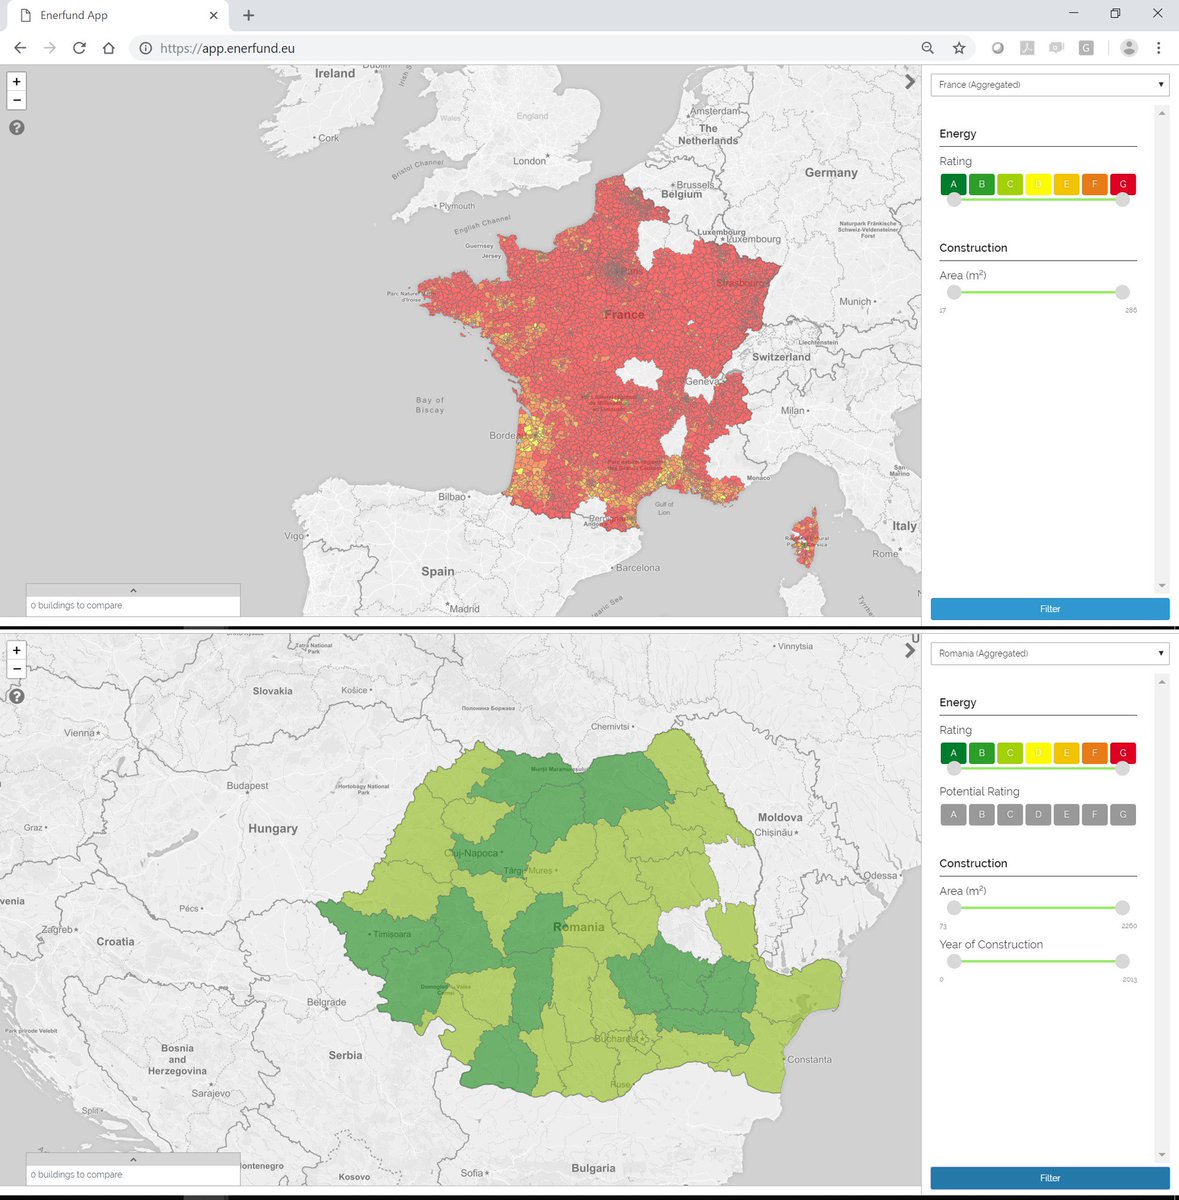The width and height of the screenshot is (1179, 1200).
Task: Click France Area slider right handle
Action: pos(1123,292)
